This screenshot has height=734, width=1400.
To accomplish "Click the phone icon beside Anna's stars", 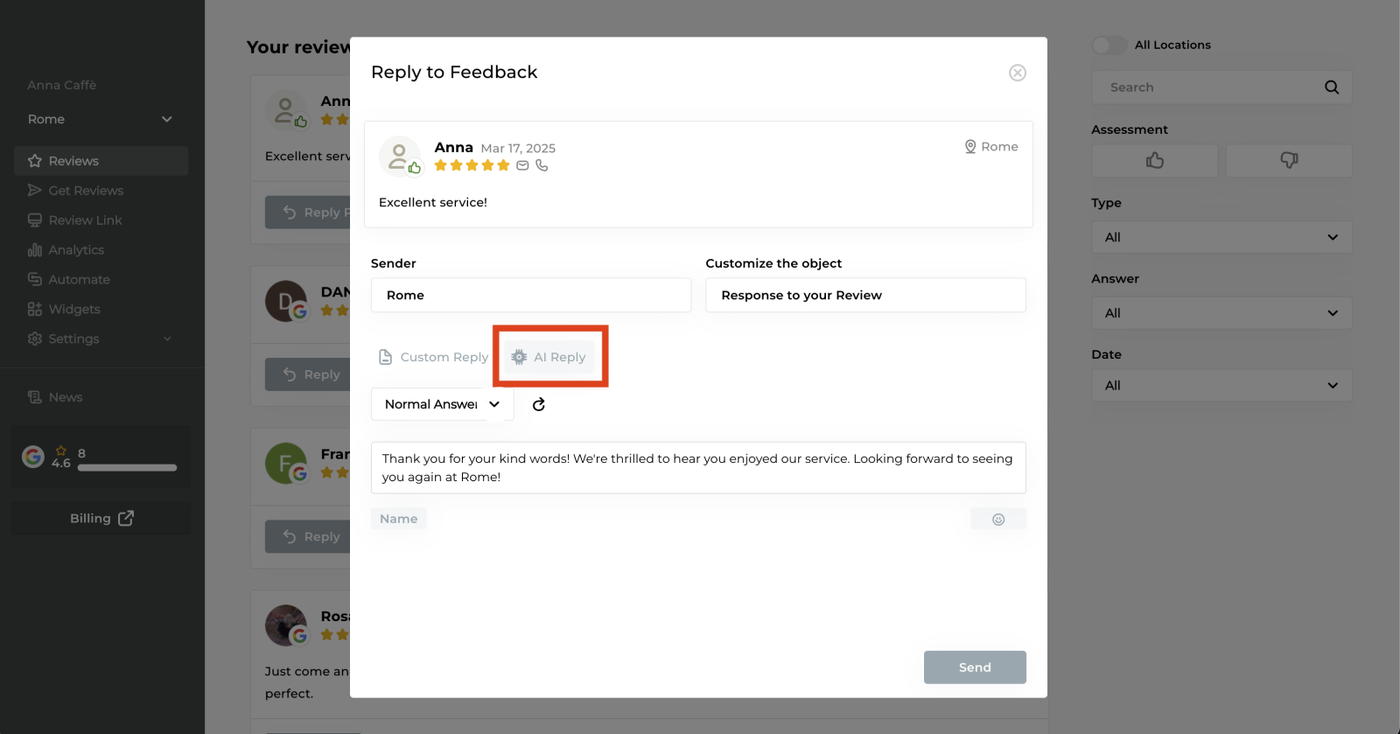I will click(x=542, y=166).
